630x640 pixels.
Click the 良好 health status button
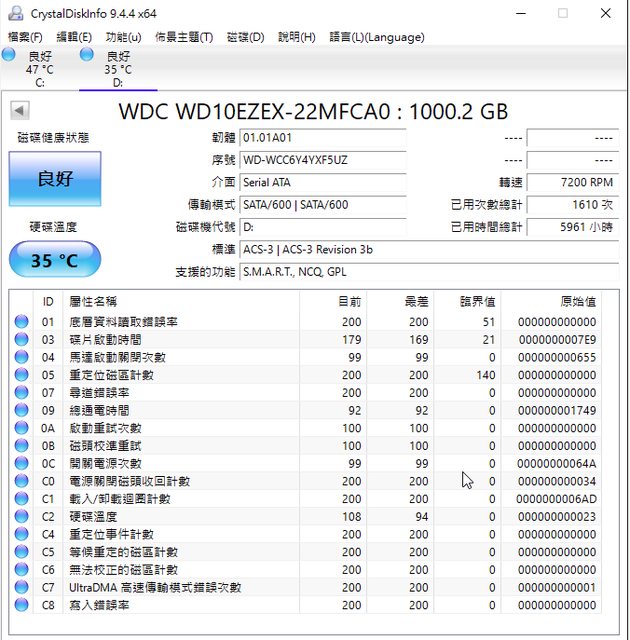(x=55, y=179)
